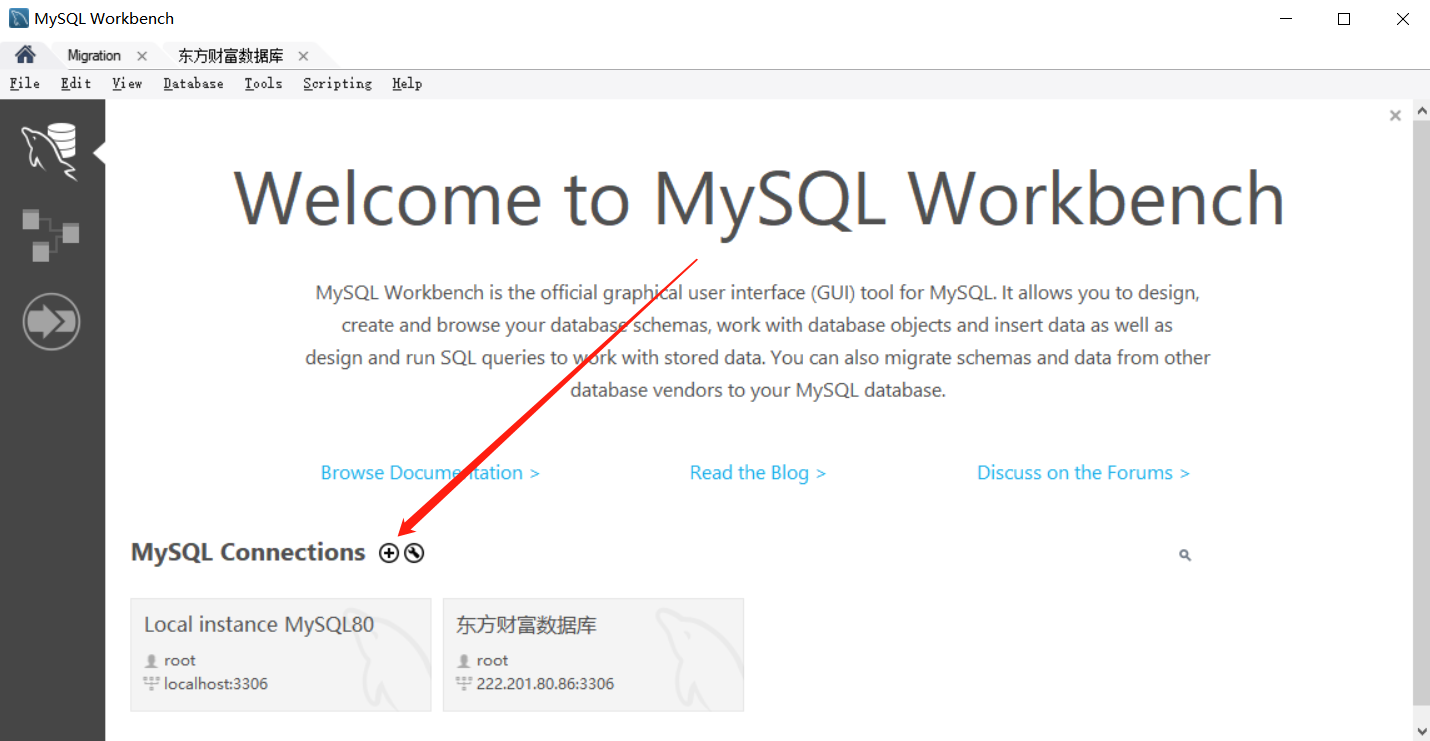The width and height of the screenshot is (1430, 741).
Task: Switch to the Migration tab
Action: click(x=94, y=56)
